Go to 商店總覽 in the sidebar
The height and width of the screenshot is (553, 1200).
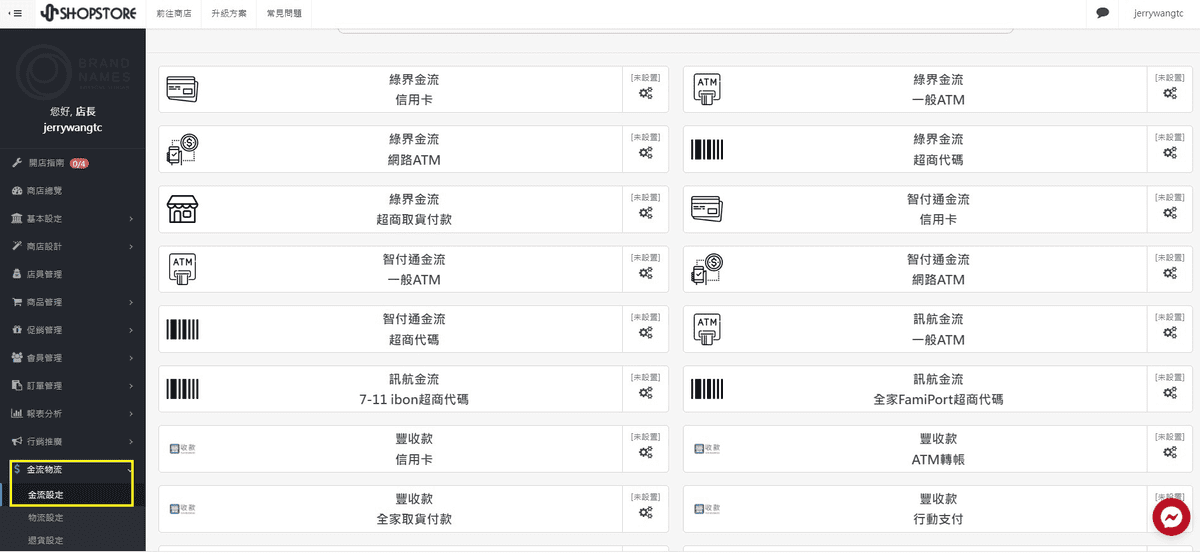72,190
